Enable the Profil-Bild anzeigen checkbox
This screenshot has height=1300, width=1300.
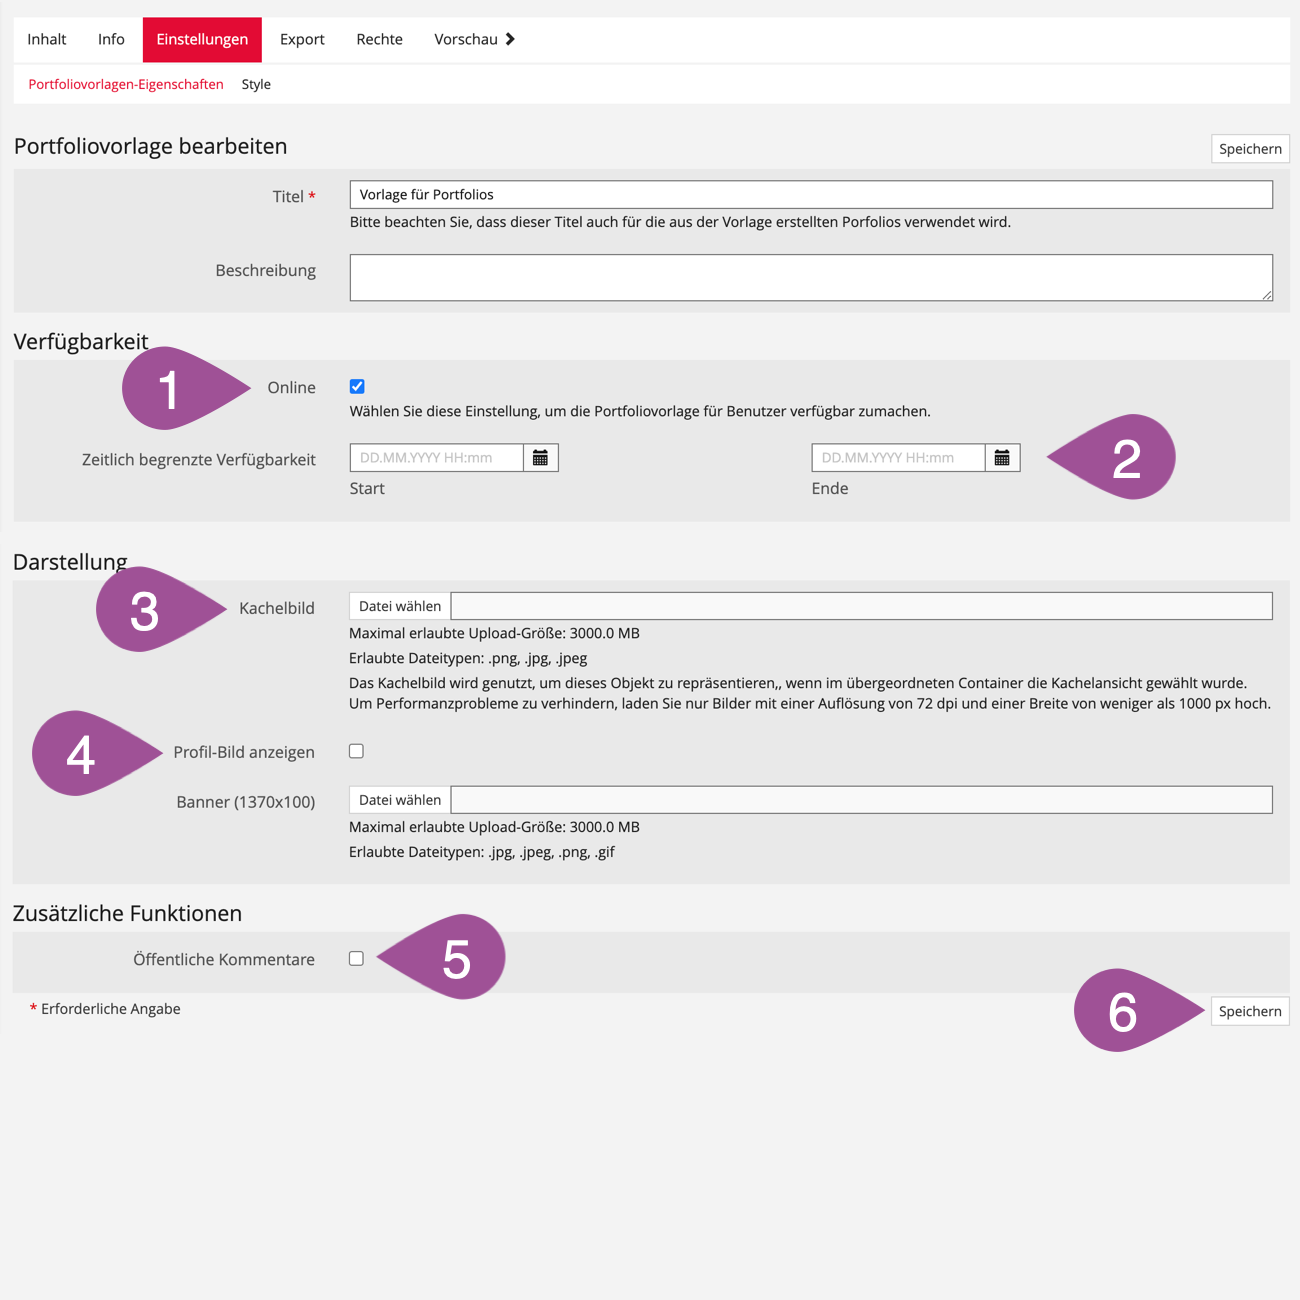click(x=356, y=751)
